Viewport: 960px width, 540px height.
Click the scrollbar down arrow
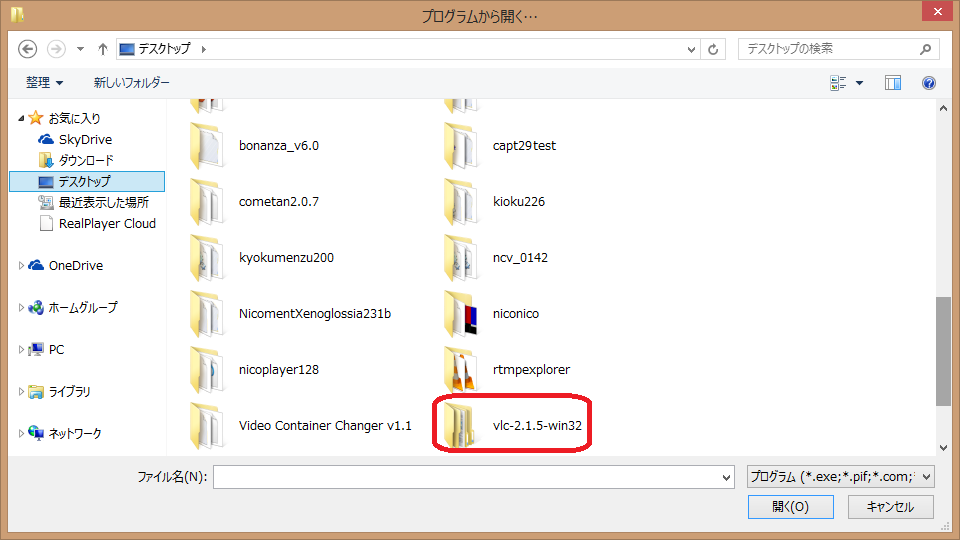point(943,448)
